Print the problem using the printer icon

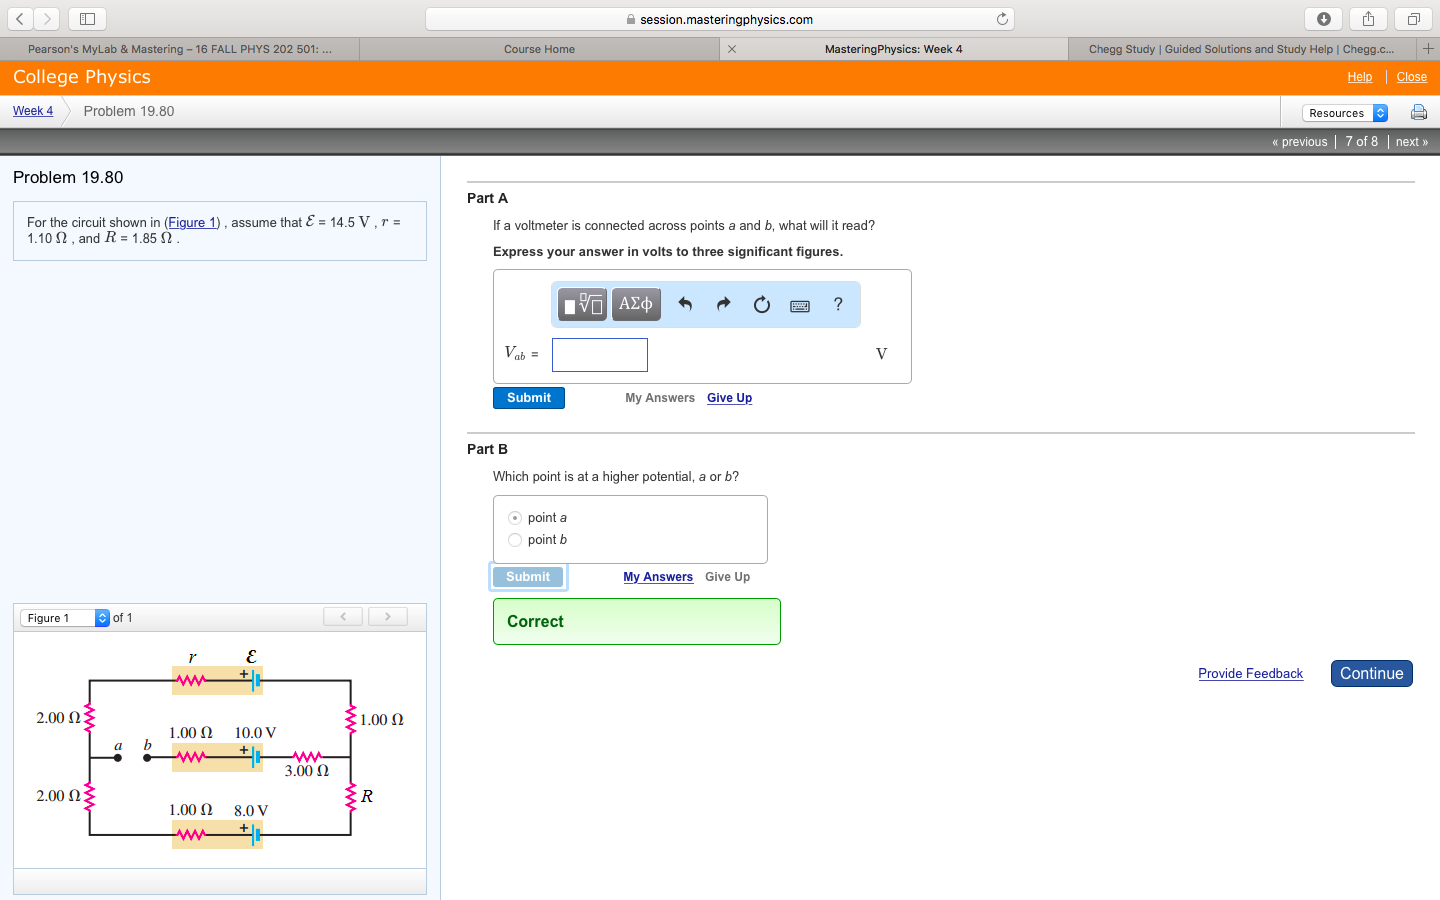click(1418, 112)
